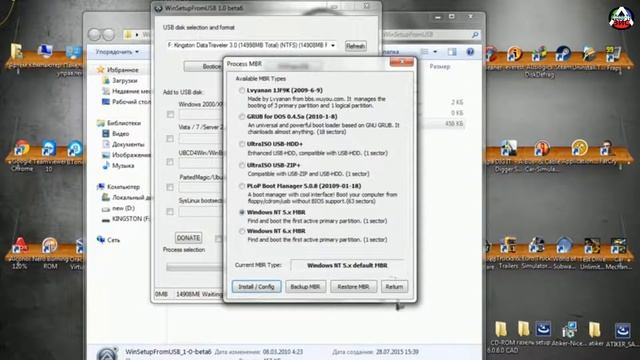The height and width of the screenshot is (360, 640).
Task: Open Explorer view options dropdown arrow
Action: point(435,52)
